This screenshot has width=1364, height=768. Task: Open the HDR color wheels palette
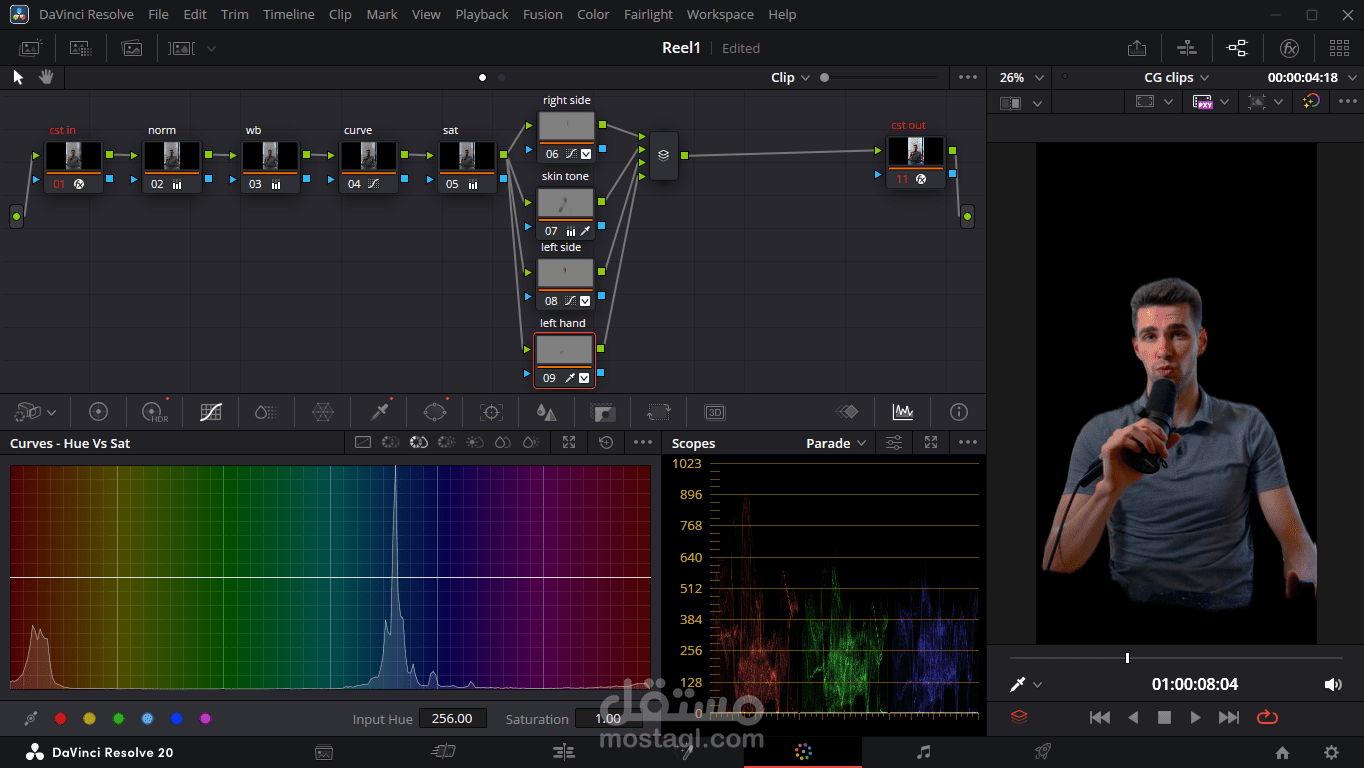[x=154, y=412]
